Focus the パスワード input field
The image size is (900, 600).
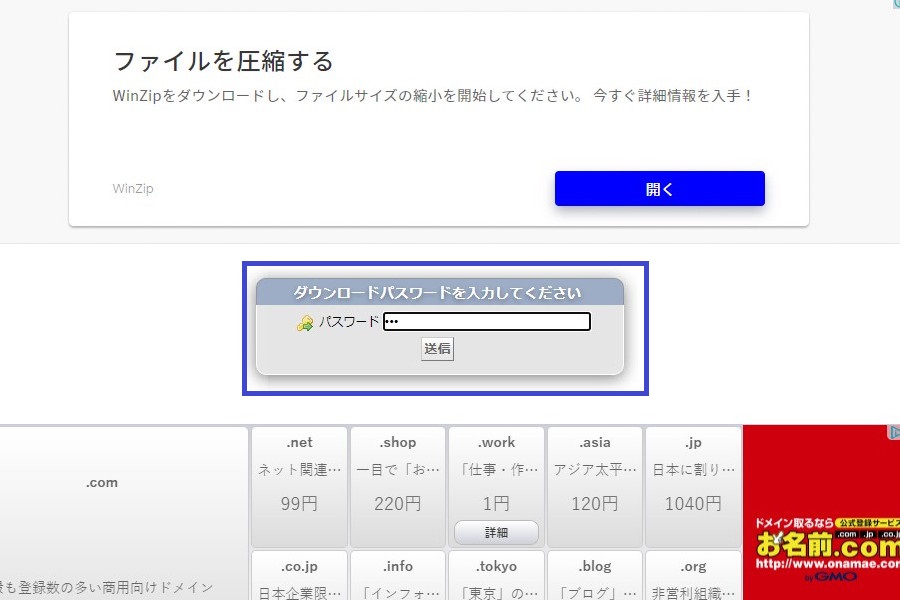[x=487, y=322]
